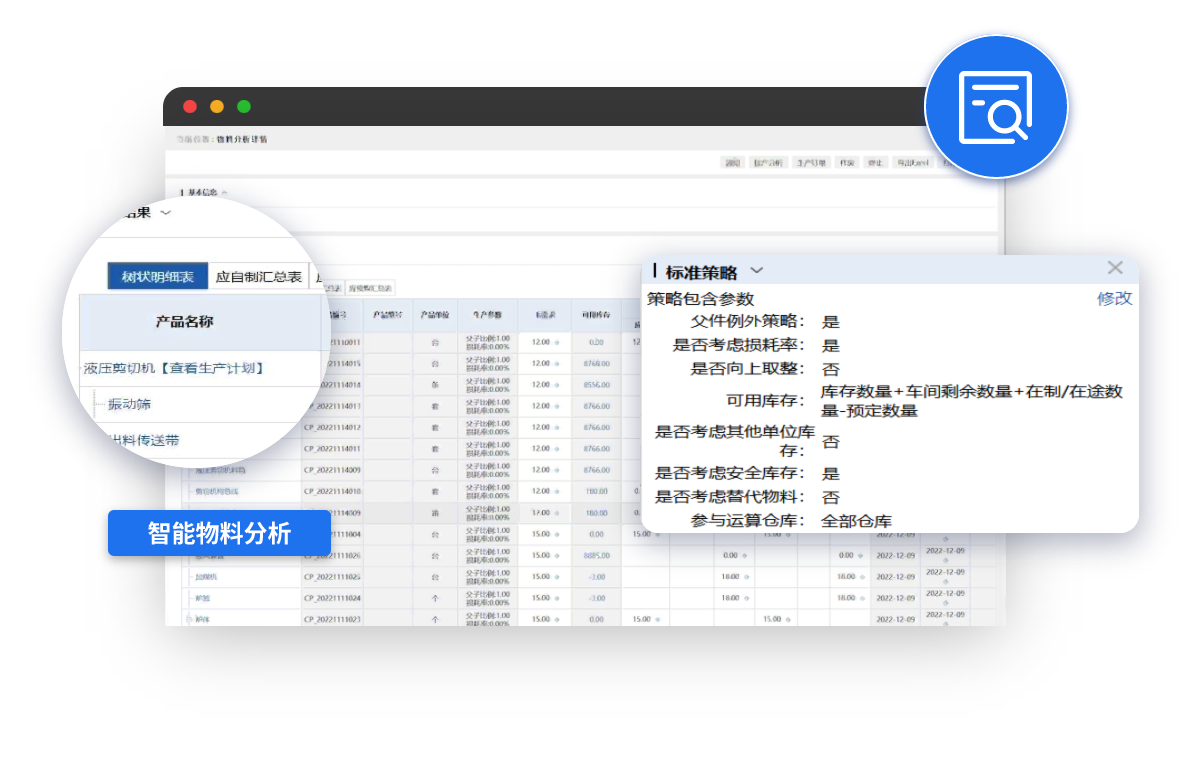Click the red window close dot
The height and width of the screenshot is (780, 1201).
point(190,107)
